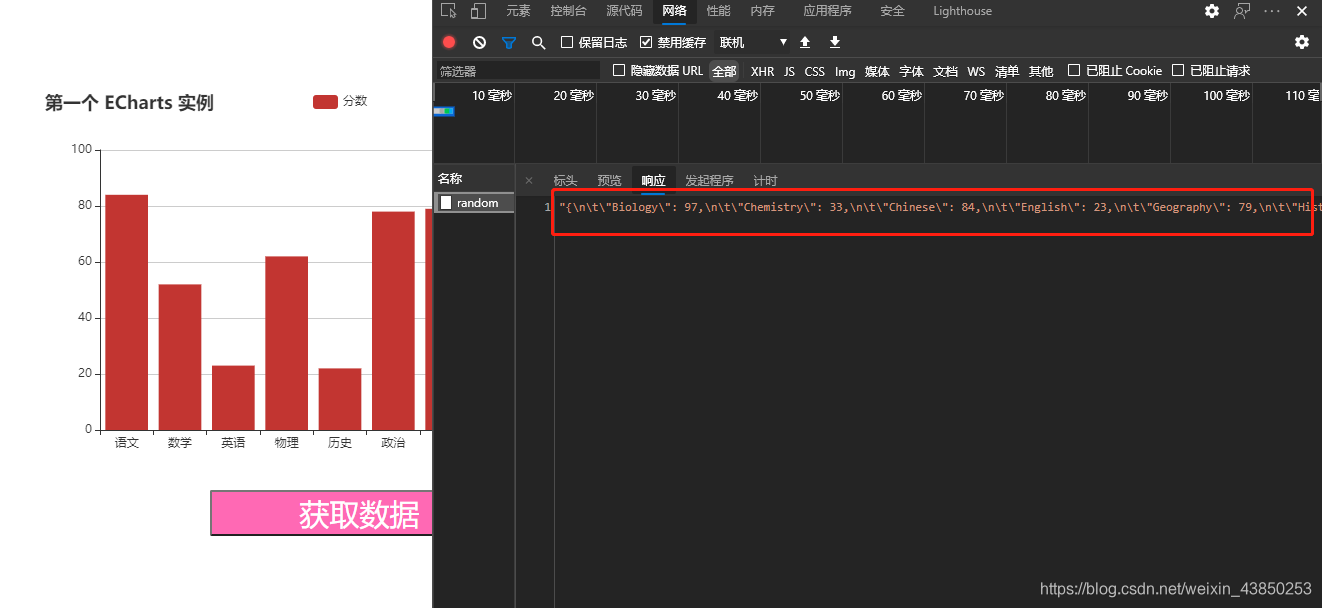Toggle device emulation toolbar icon
Screen dimensions: 1322x608
478,11
